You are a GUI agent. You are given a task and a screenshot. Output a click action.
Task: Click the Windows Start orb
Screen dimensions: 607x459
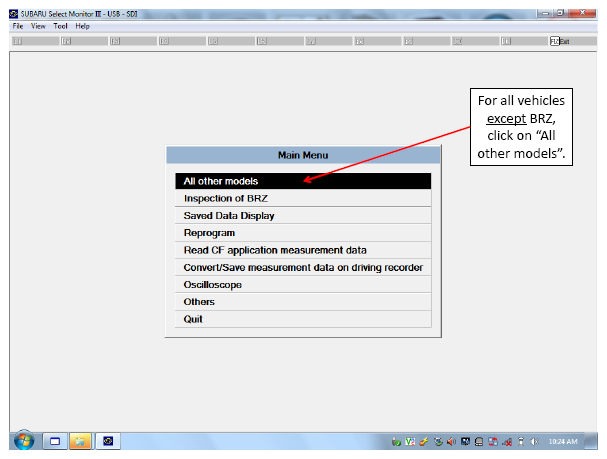[x=24, y=440]
